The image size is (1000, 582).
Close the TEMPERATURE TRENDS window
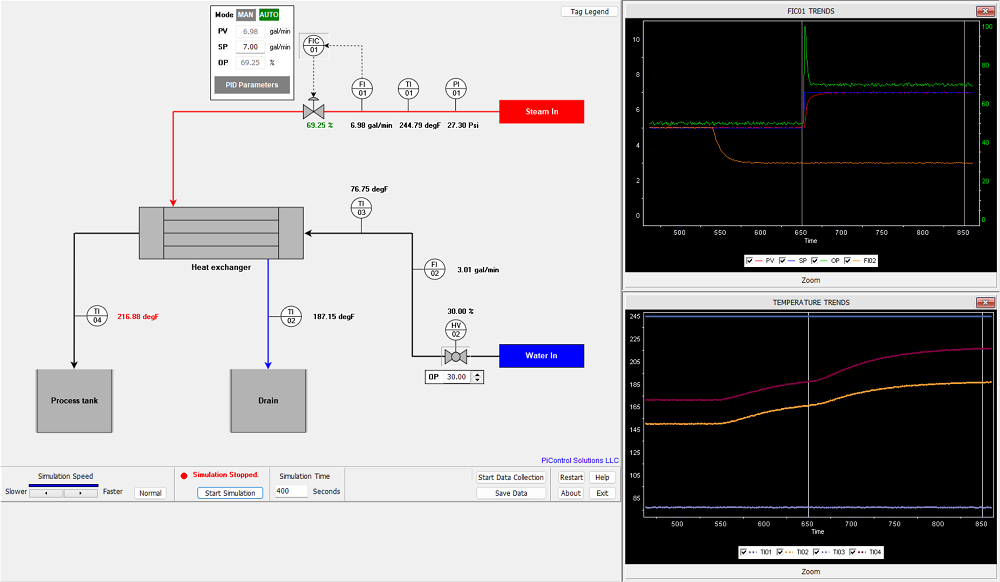point(985,302)
